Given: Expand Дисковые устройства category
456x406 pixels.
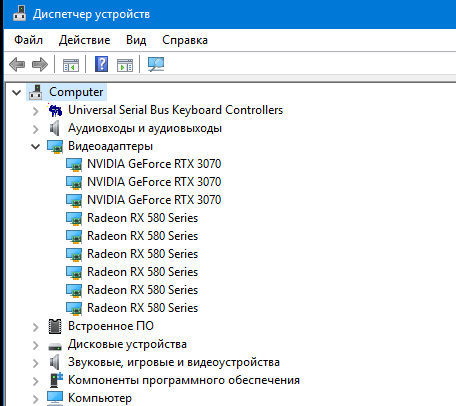Looking at the screenshot, I should pos(36,345).
